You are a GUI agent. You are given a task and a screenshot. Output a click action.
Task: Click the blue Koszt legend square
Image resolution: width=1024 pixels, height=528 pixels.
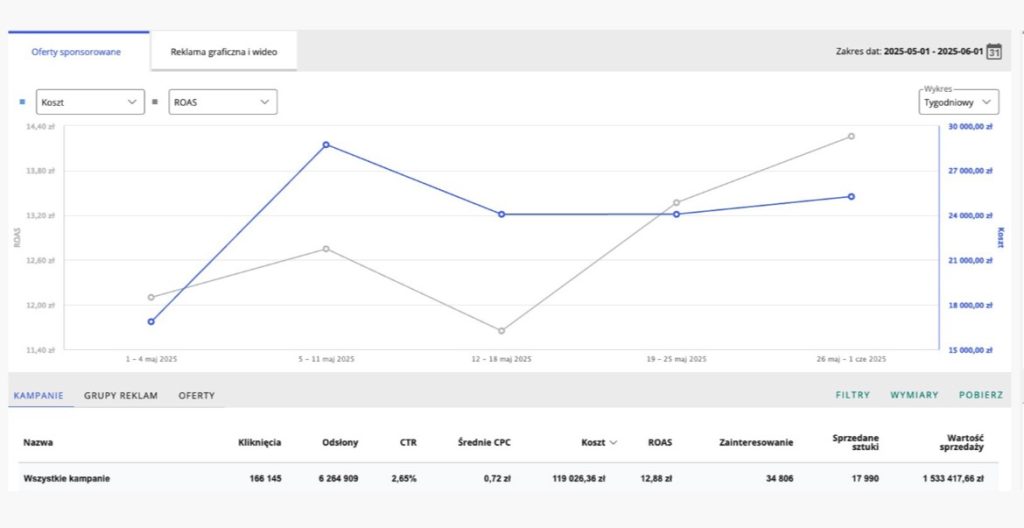click(x=23, y=102)
